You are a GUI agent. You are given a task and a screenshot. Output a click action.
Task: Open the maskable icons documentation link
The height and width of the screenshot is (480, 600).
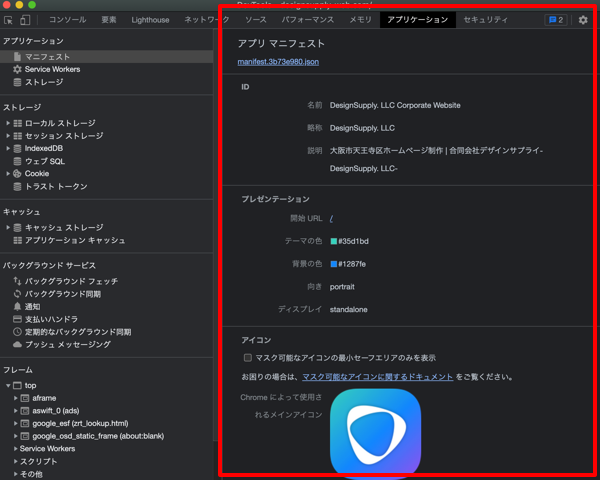[378, 377]
